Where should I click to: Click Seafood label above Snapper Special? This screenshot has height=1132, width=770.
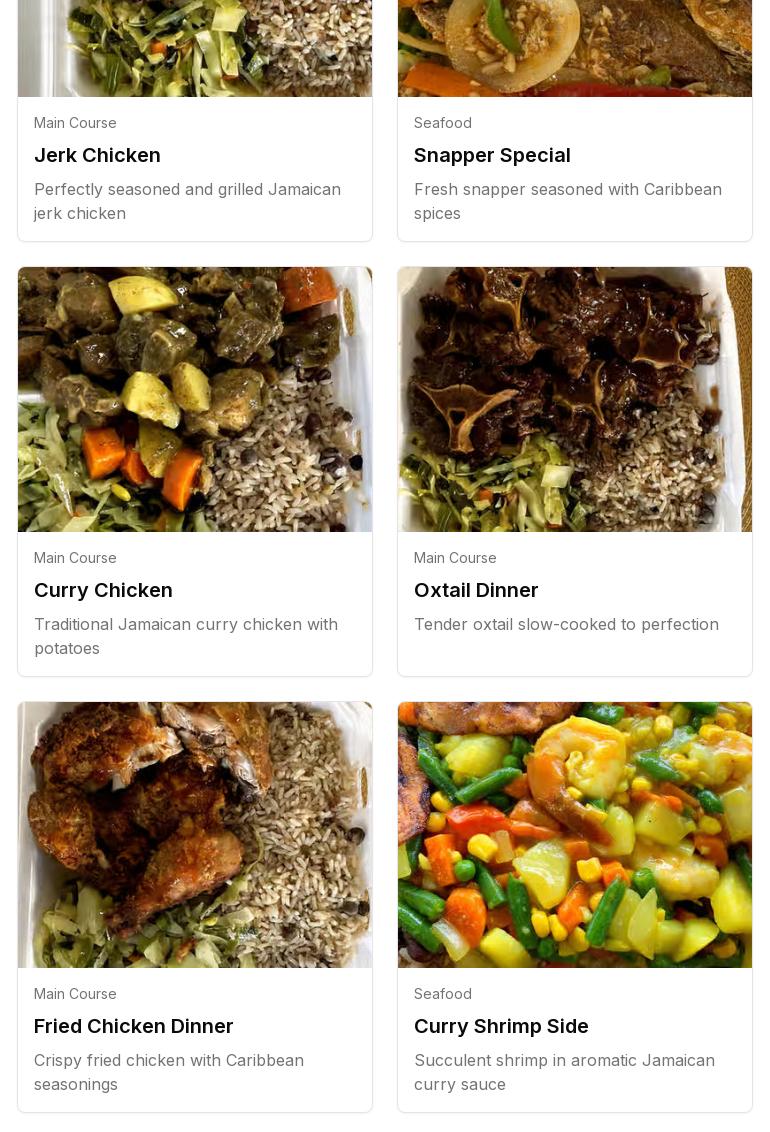tap(442, 123)
